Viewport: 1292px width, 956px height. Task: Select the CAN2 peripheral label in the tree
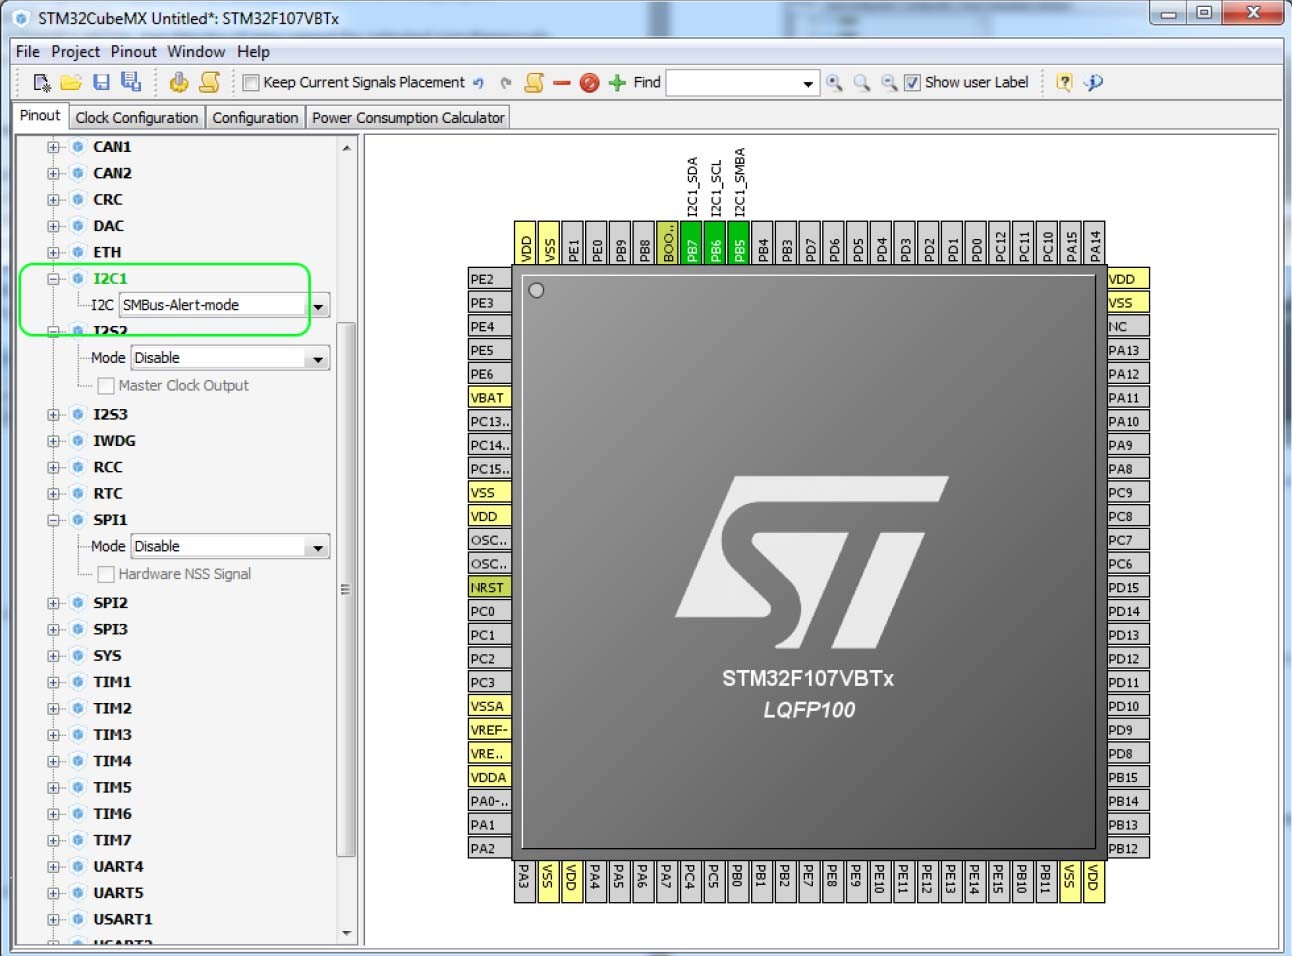coord(112,173)
